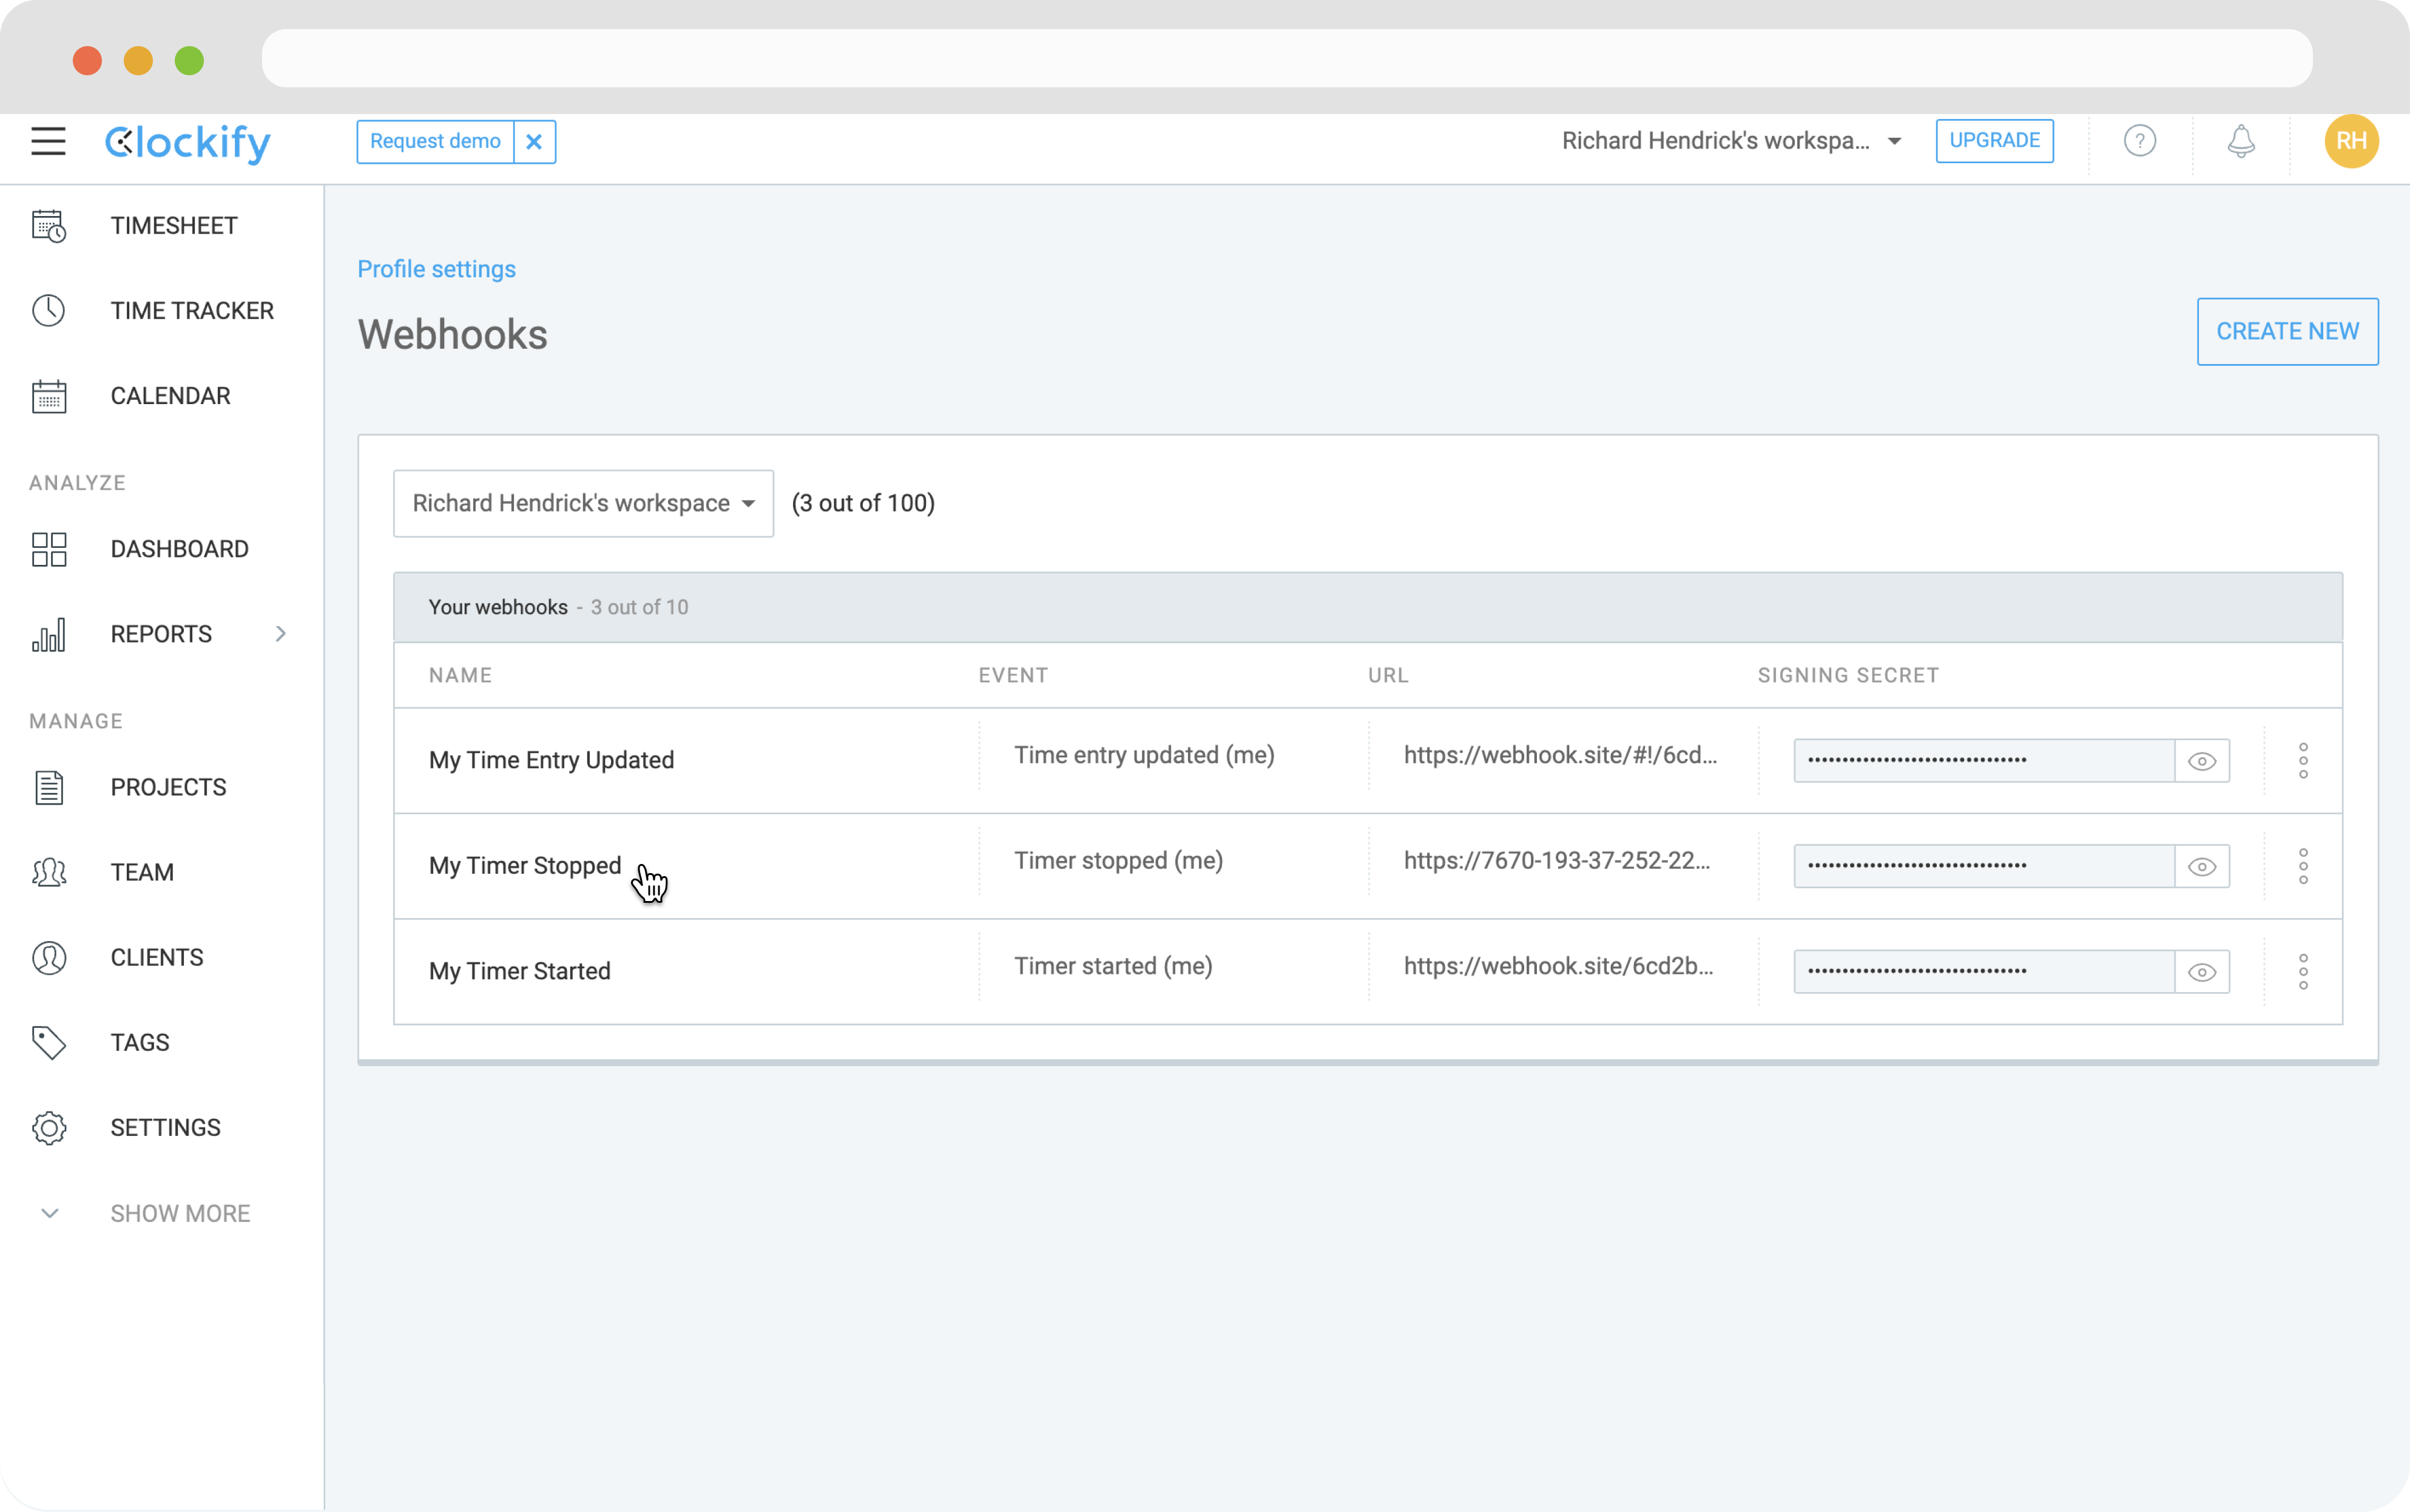This screenshot has height=1512, width=2410.
Task: Go to TIME TRACKER menu item
Action: pos(192,311)
